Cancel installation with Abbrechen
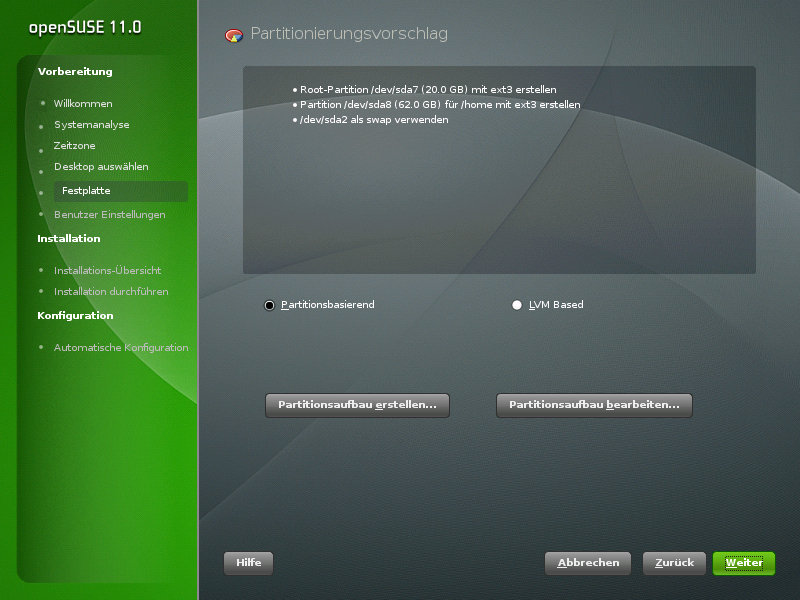This screenshot has height=600, width=800. coord(588,563)
